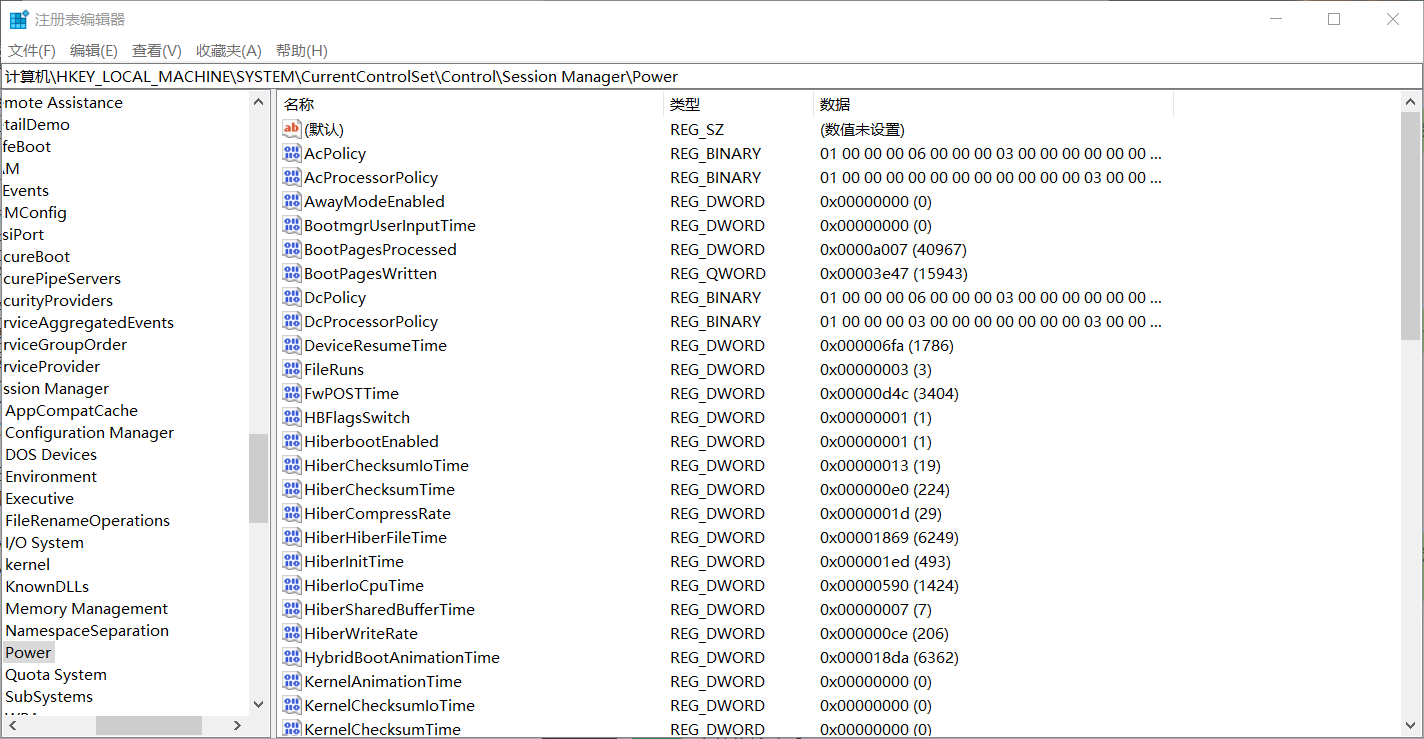Click the HiberHiberFileTime value icon

click(292, 537)
